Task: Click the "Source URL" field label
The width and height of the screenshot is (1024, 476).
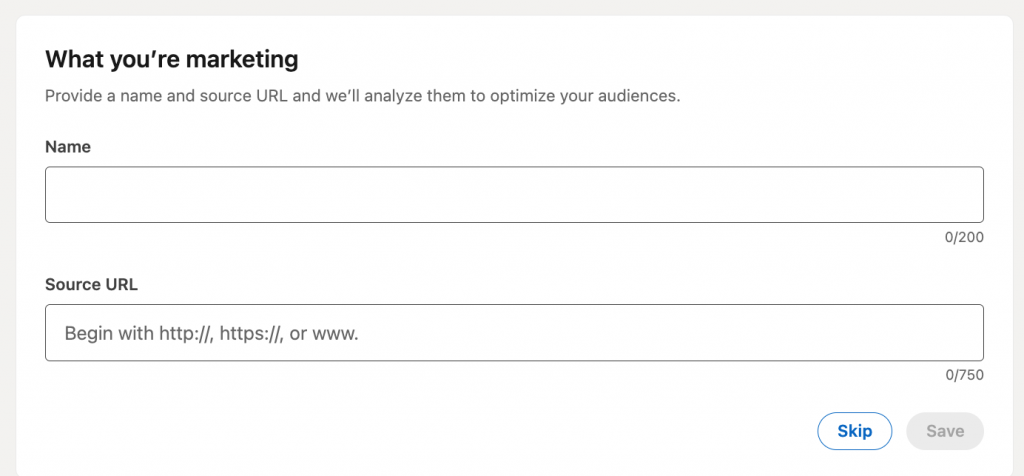Action: coord(91,284)
